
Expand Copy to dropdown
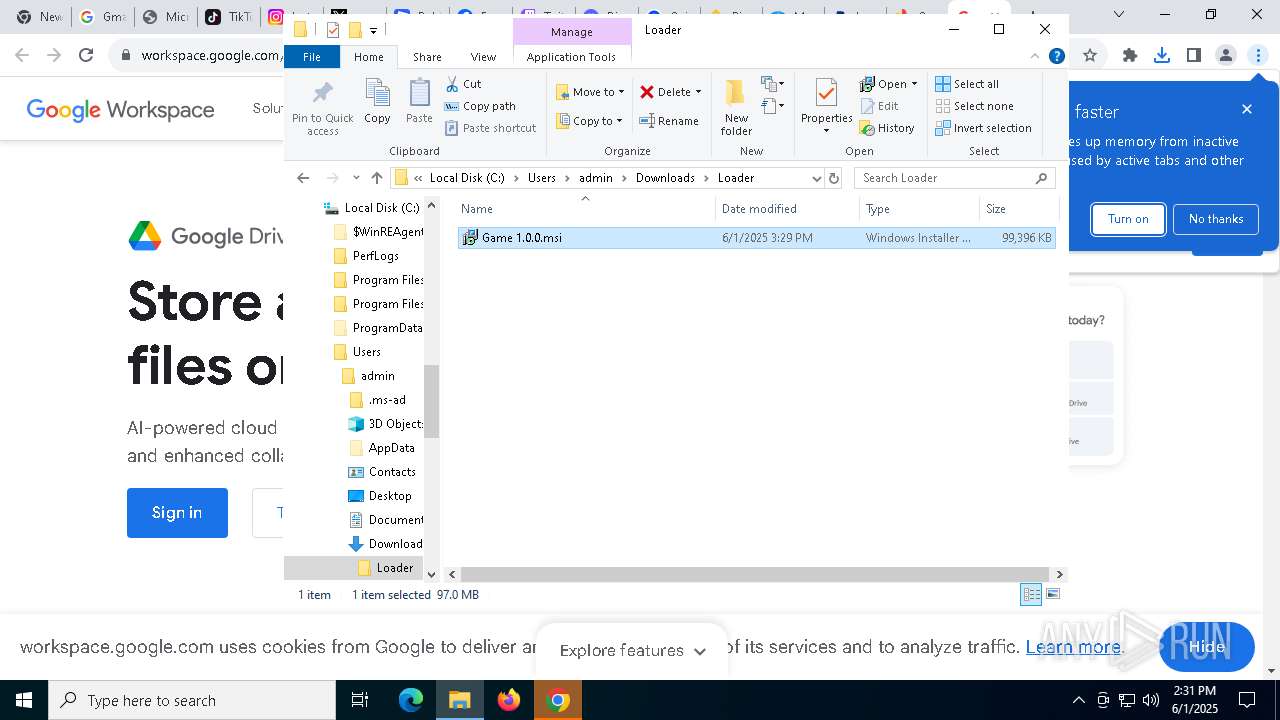619,121
